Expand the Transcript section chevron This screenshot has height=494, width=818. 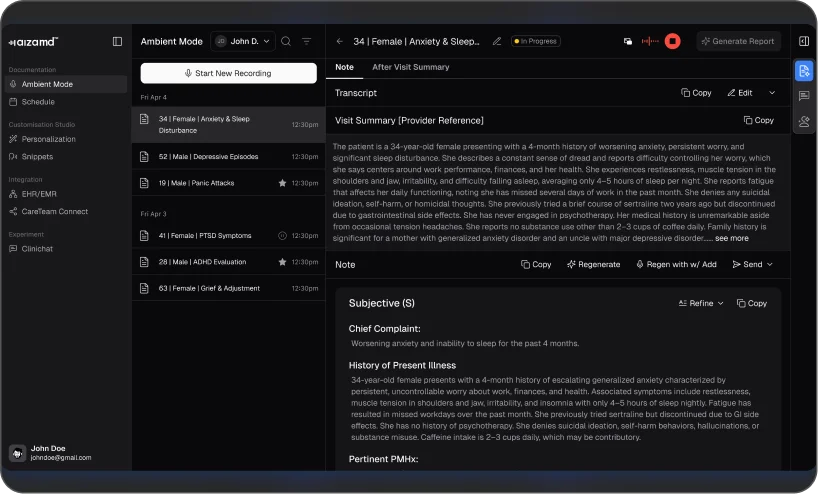[x=771, y=93]
